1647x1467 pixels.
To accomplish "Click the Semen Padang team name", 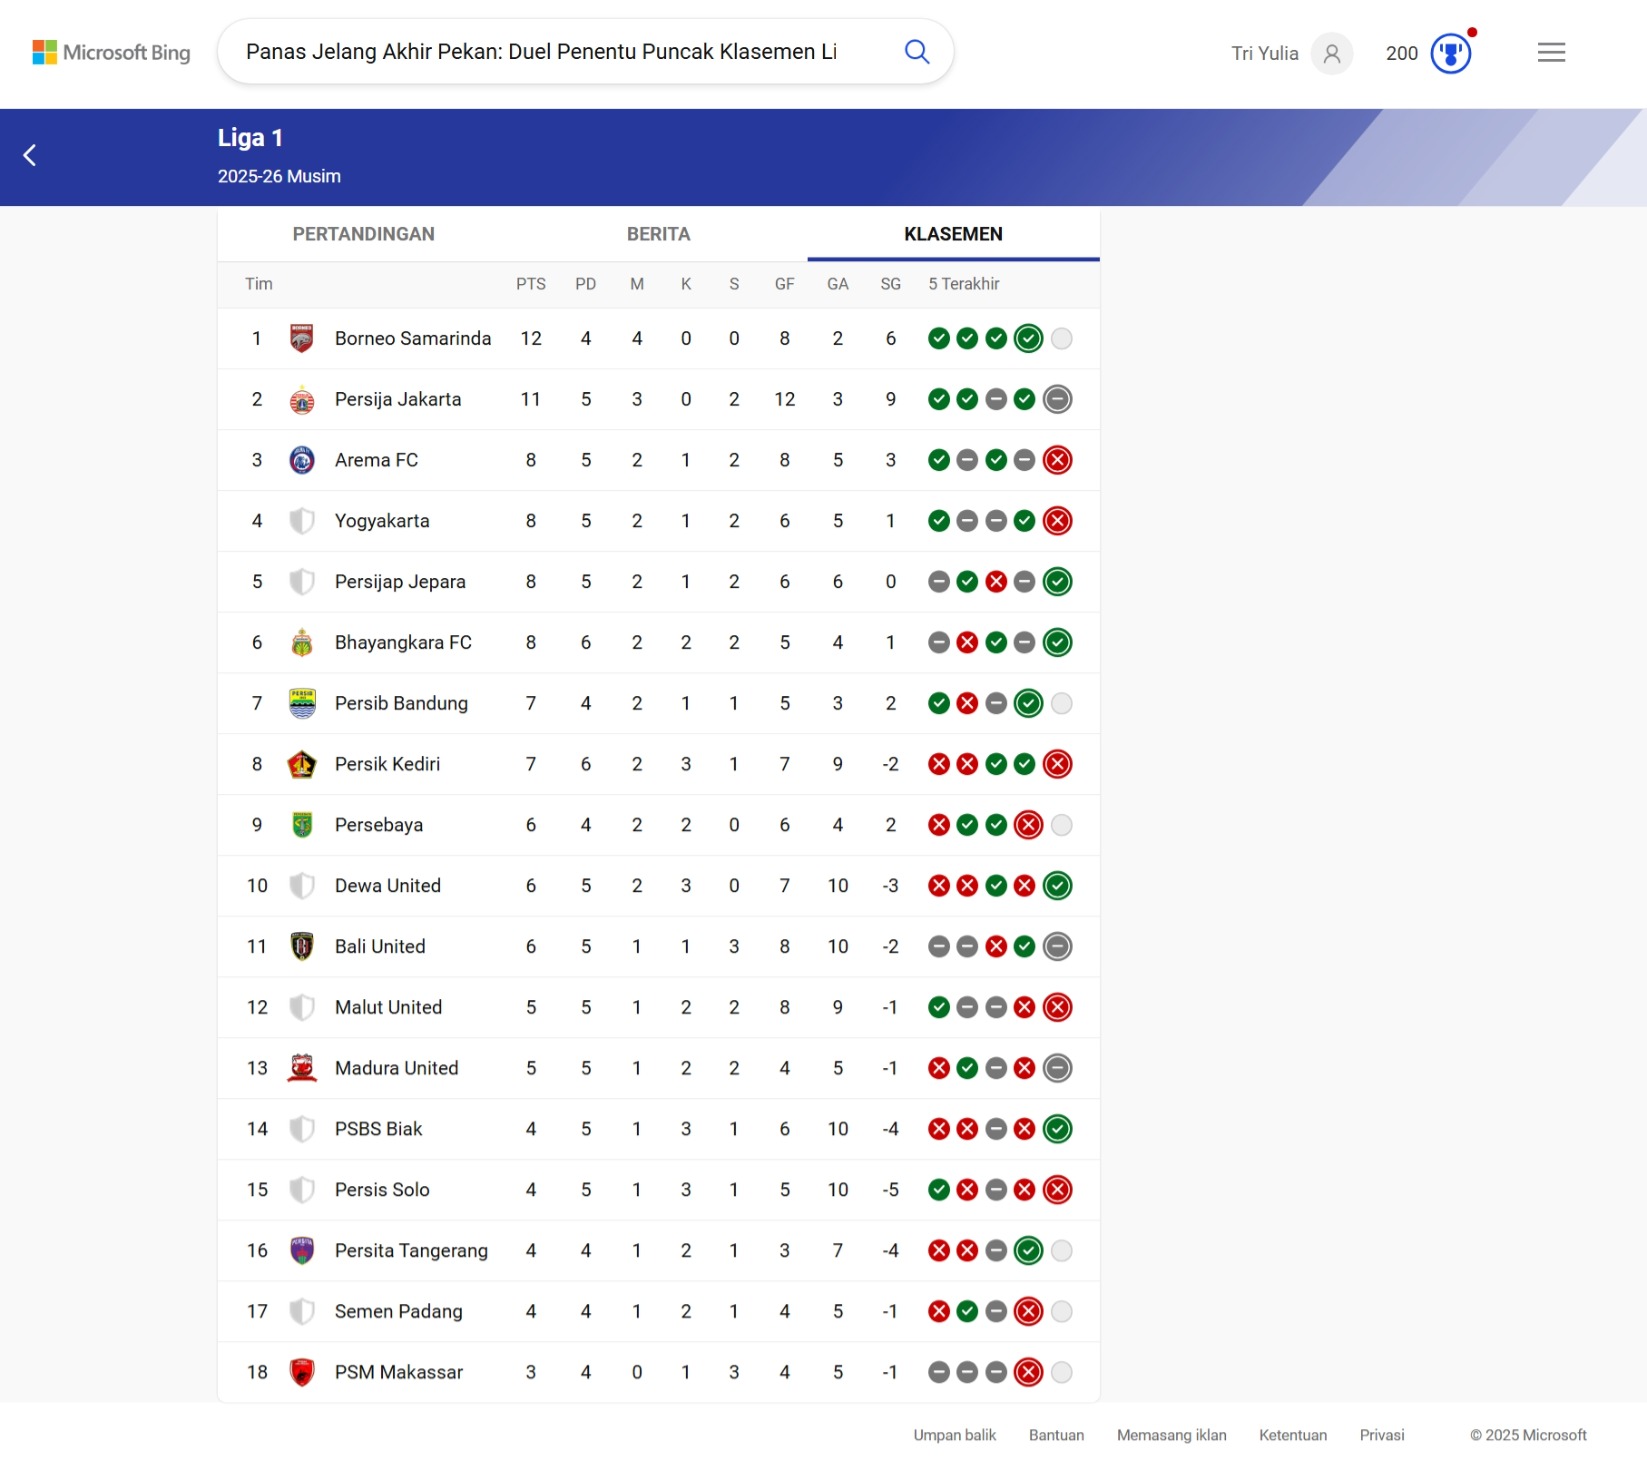I will pyautogui.click(x=398, y=1311).
